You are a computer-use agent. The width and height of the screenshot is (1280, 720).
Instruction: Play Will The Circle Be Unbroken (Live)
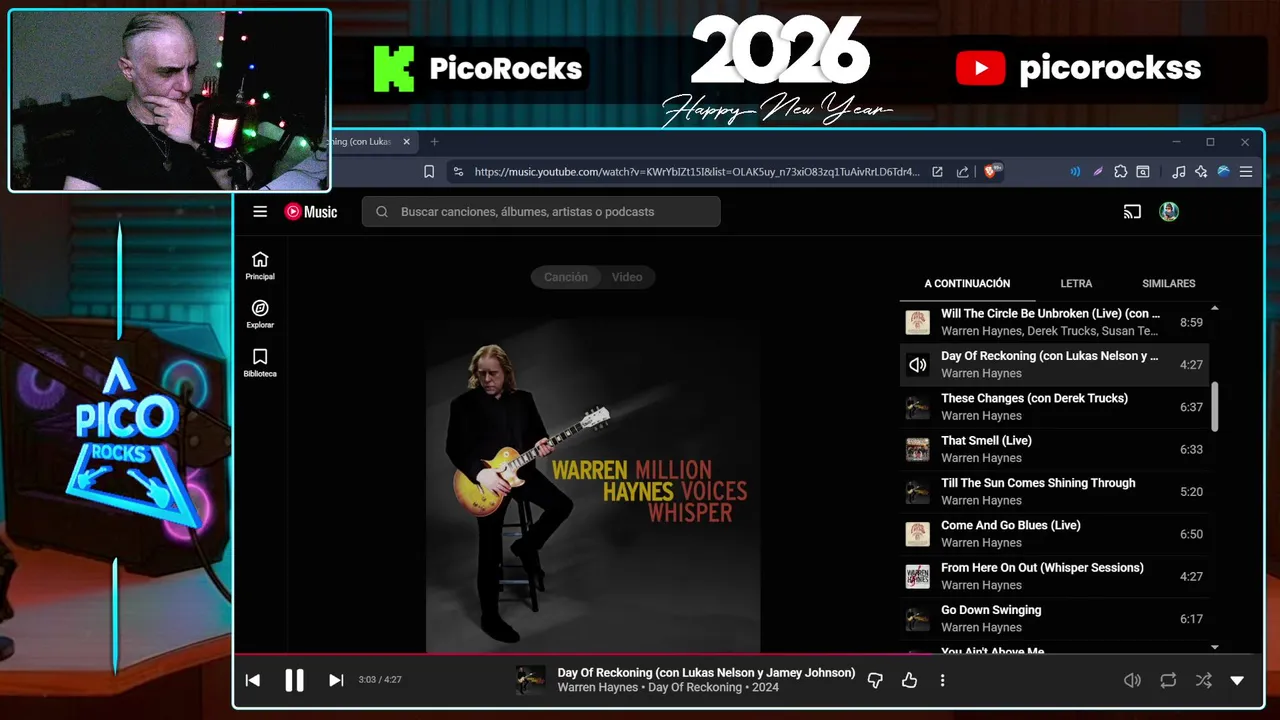tap(1054, 322)
